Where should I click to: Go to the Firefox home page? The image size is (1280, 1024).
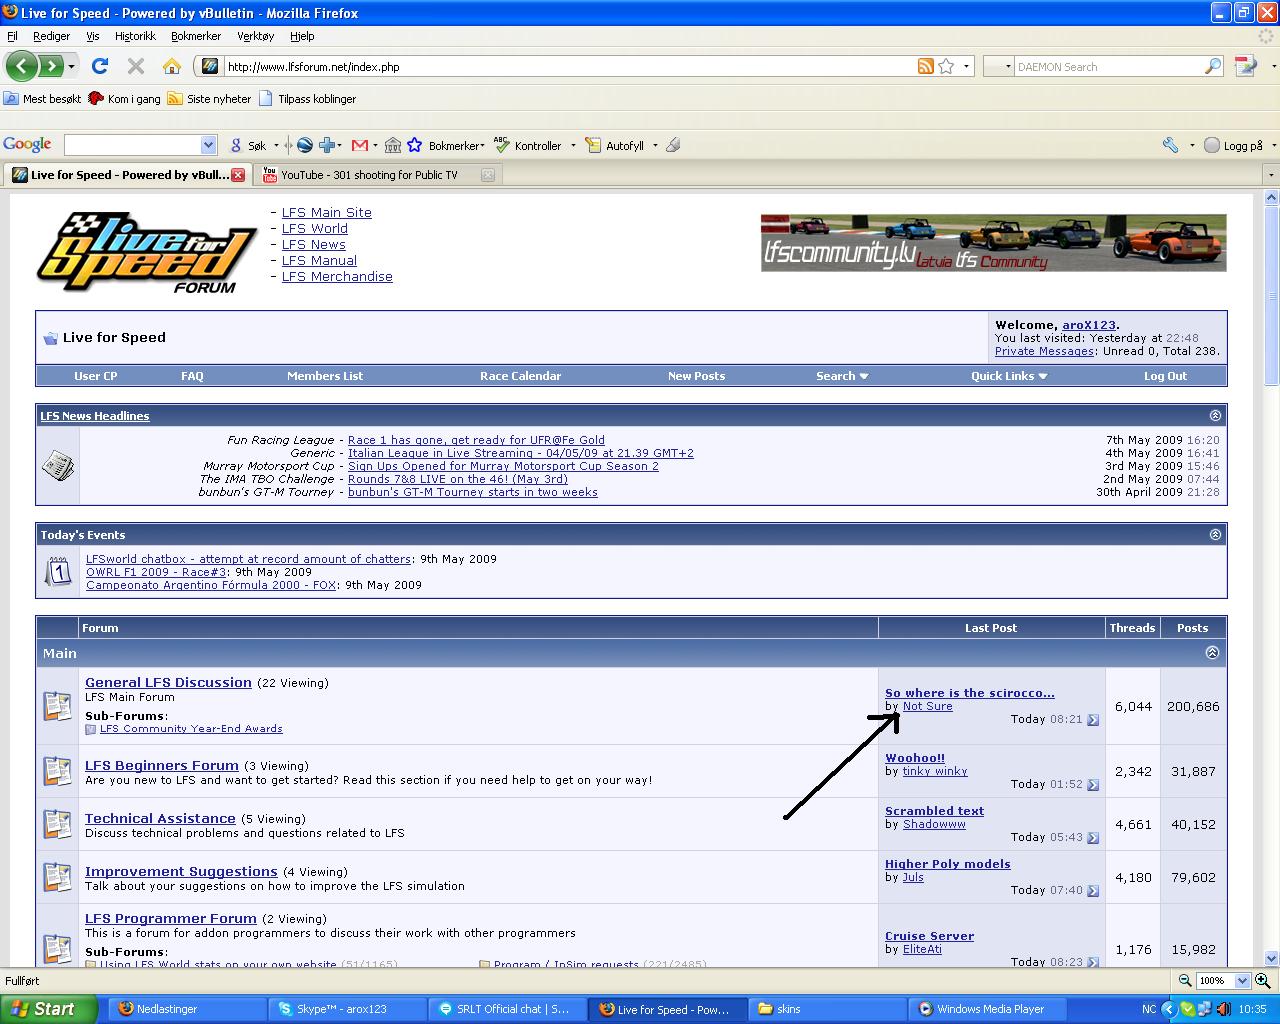point(172,67)
